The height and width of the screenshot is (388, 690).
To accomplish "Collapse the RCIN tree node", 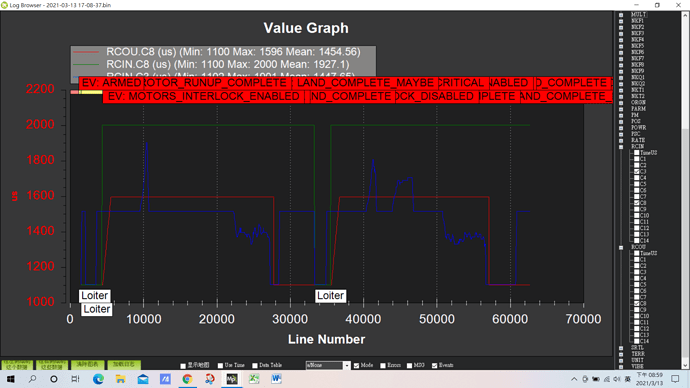I will (x=621, y=146).
